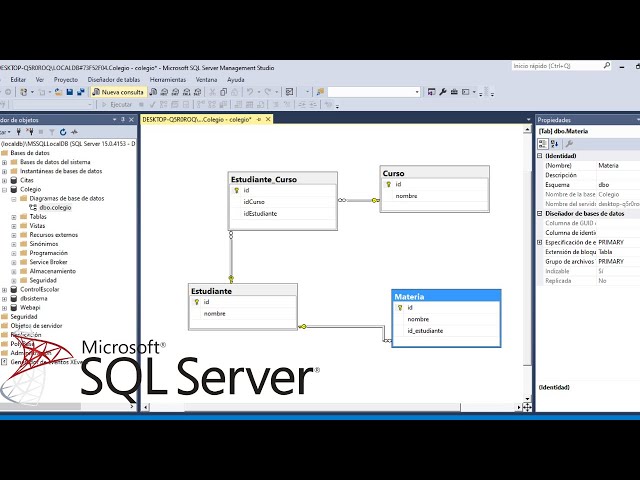
Task: Select the dbsistema database in the tree
Action: (x=33, y=298)
